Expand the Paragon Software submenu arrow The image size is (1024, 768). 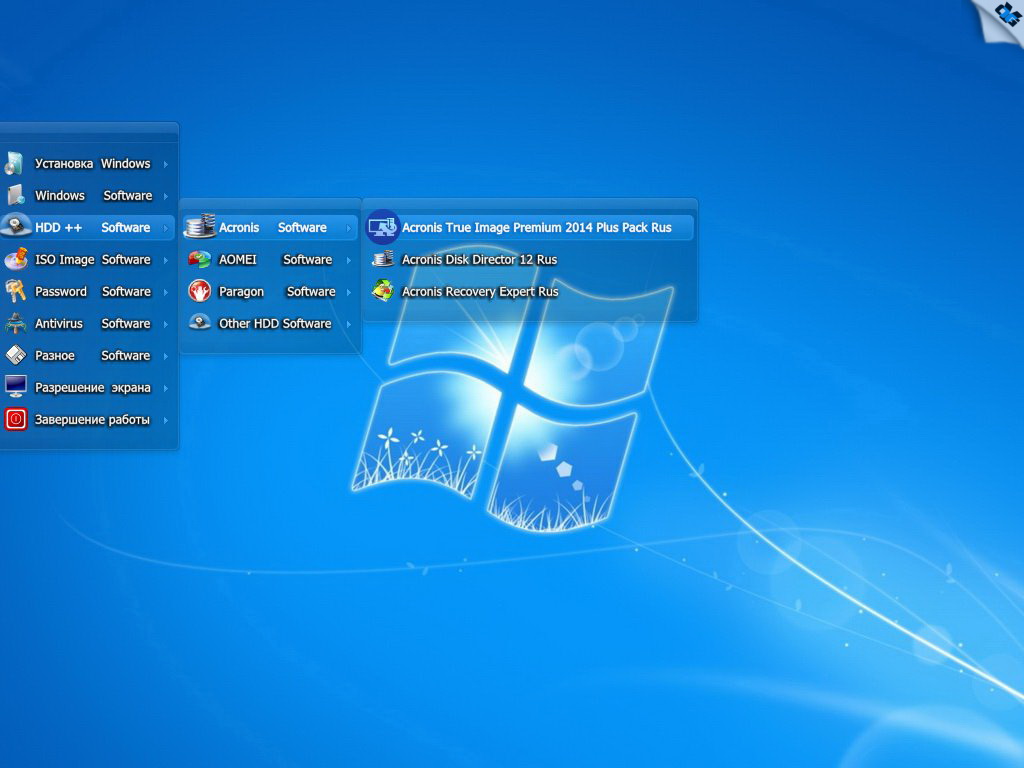[349, 292]
